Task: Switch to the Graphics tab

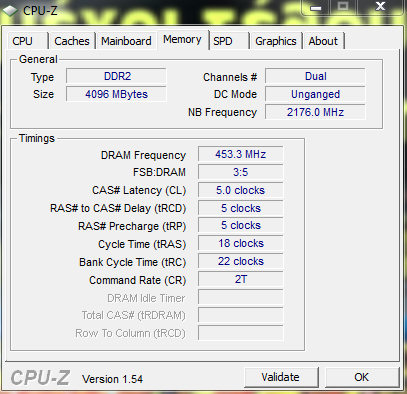Action: click(276, 41)
